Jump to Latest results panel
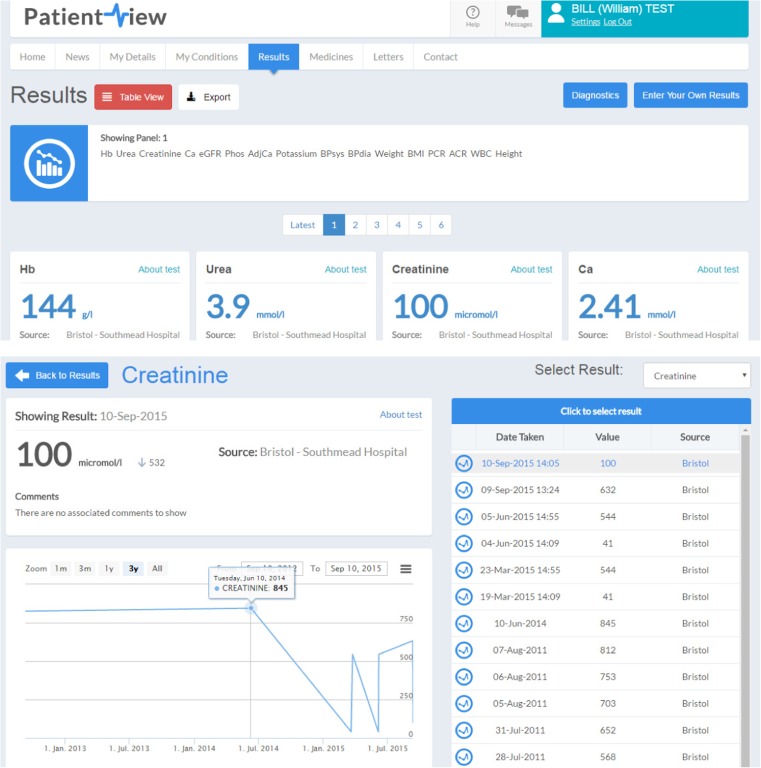The width and height of the screenshot is (761, 768). (x=302, y=225)
